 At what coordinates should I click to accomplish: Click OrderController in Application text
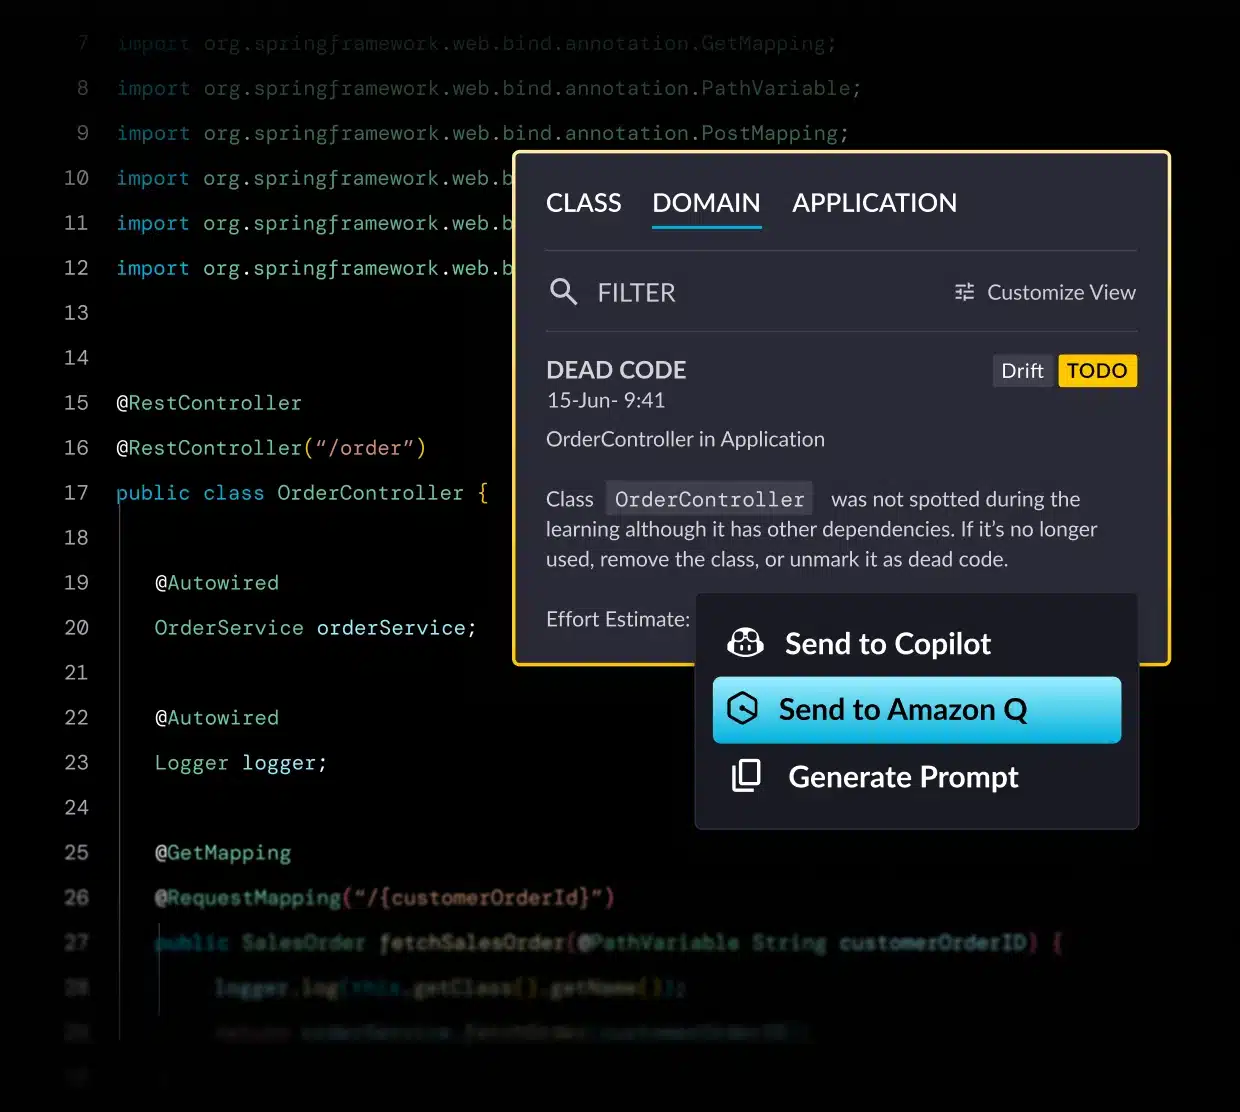[685, 439]
